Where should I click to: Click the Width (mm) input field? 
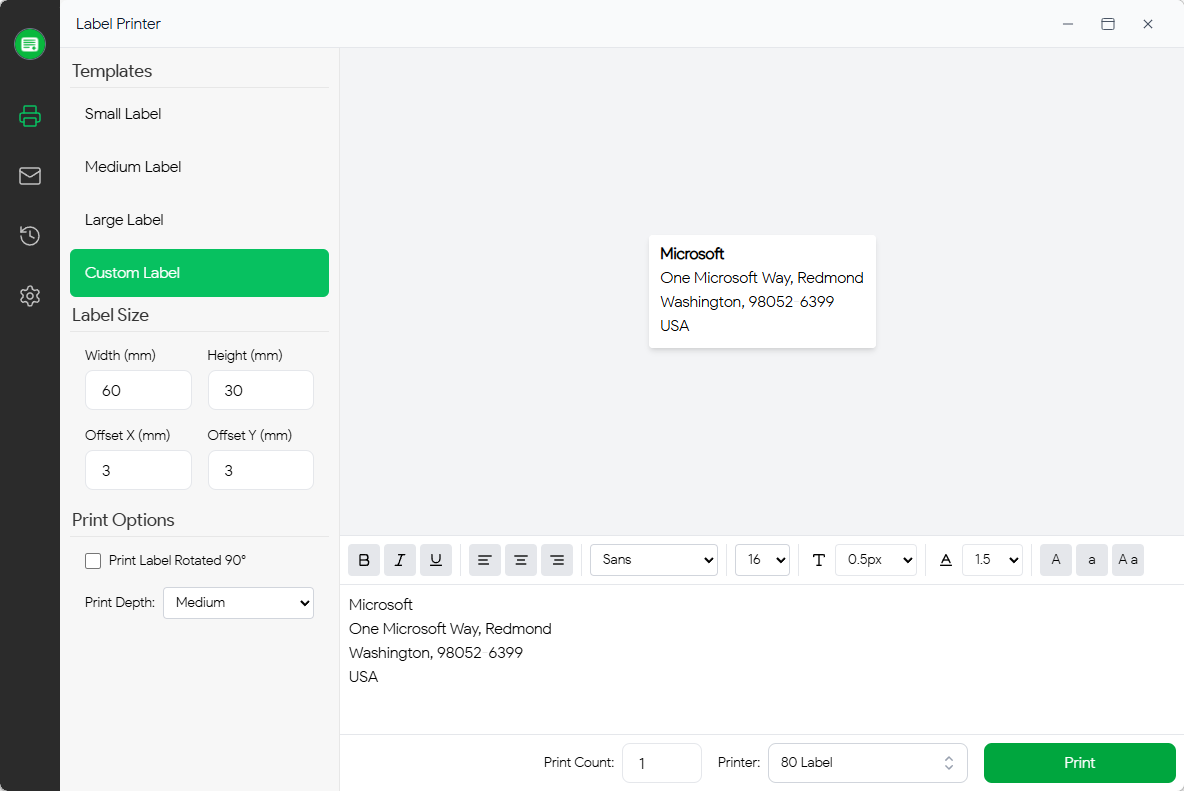point(138,390)
